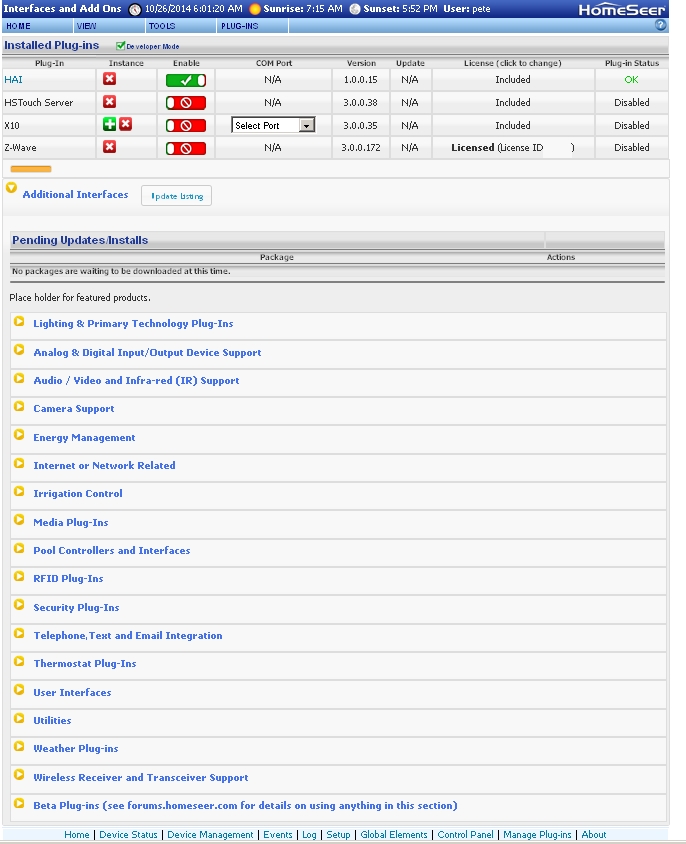Expand Internet or Network Related arrow icon
Viewport: 686px width, 844px height.
[x=19, y=463]
